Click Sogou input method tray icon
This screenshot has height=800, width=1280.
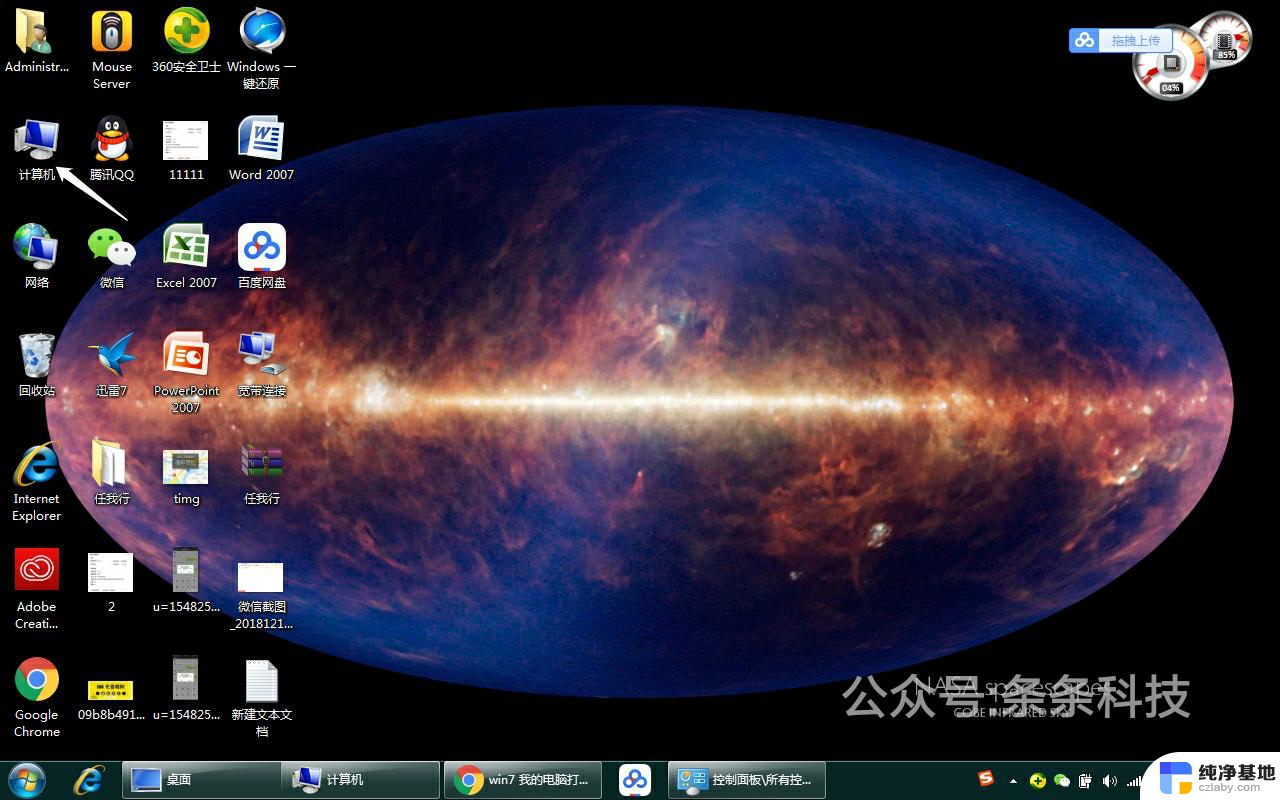pyautogui.click(x=987, y=779)
